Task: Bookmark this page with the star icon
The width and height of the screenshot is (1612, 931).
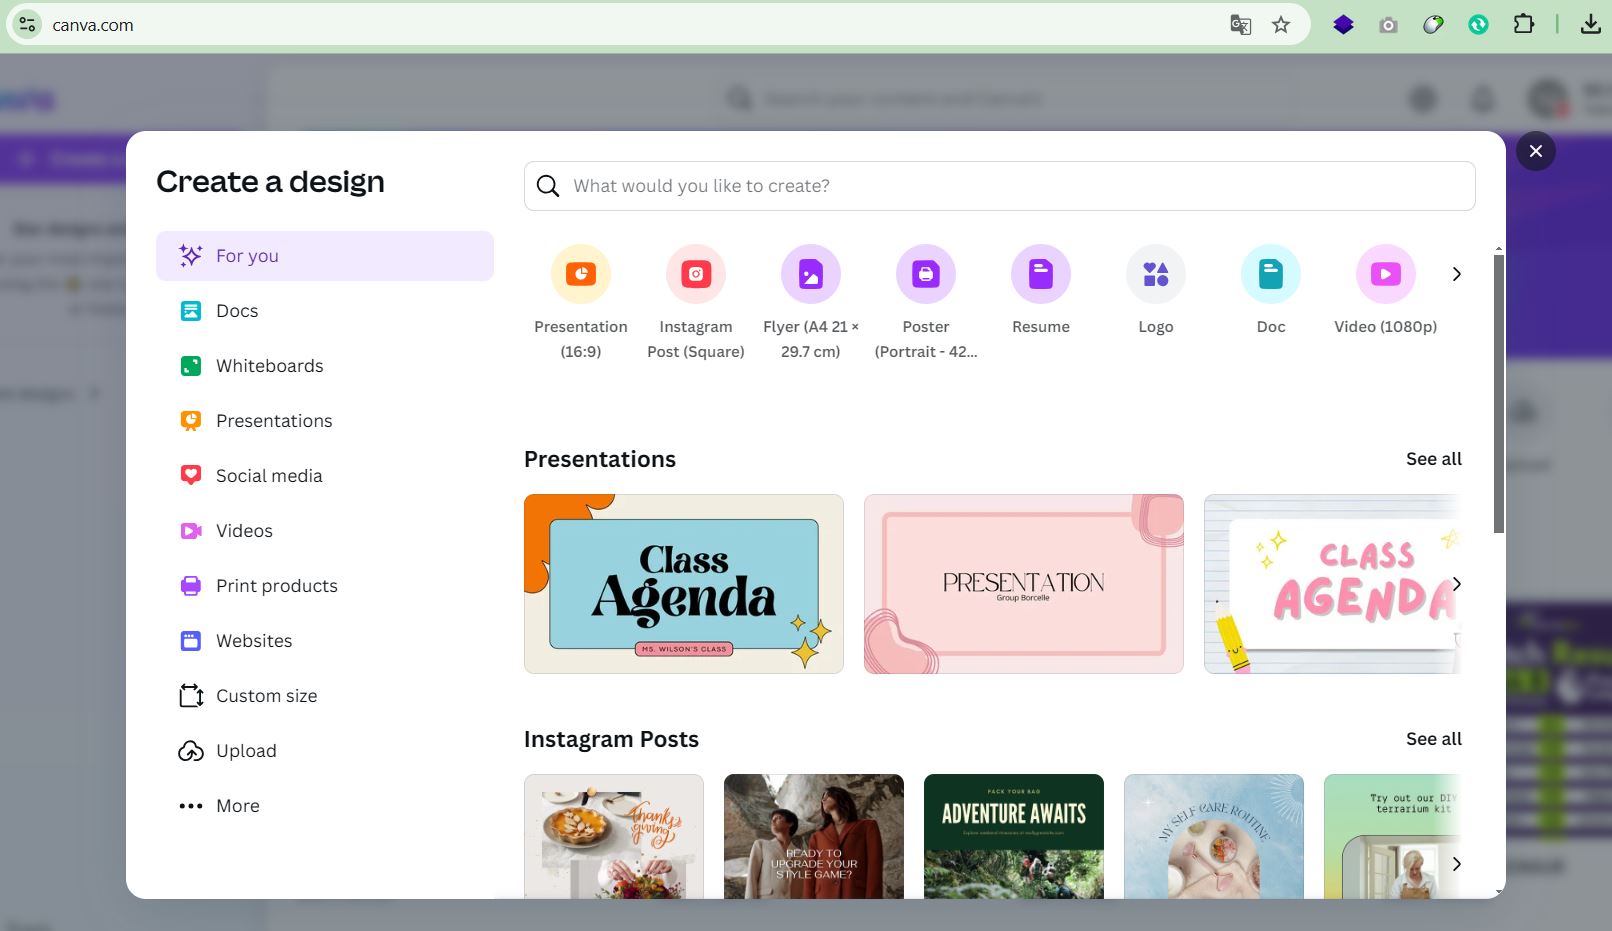Action: (1281, 25)
